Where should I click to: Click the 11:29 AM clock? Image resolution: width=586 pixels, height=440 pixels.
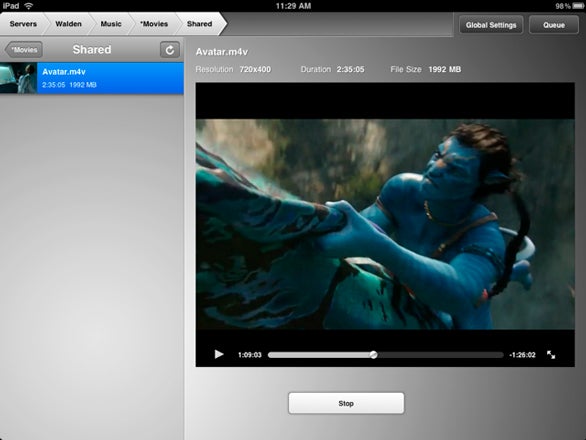293,6
